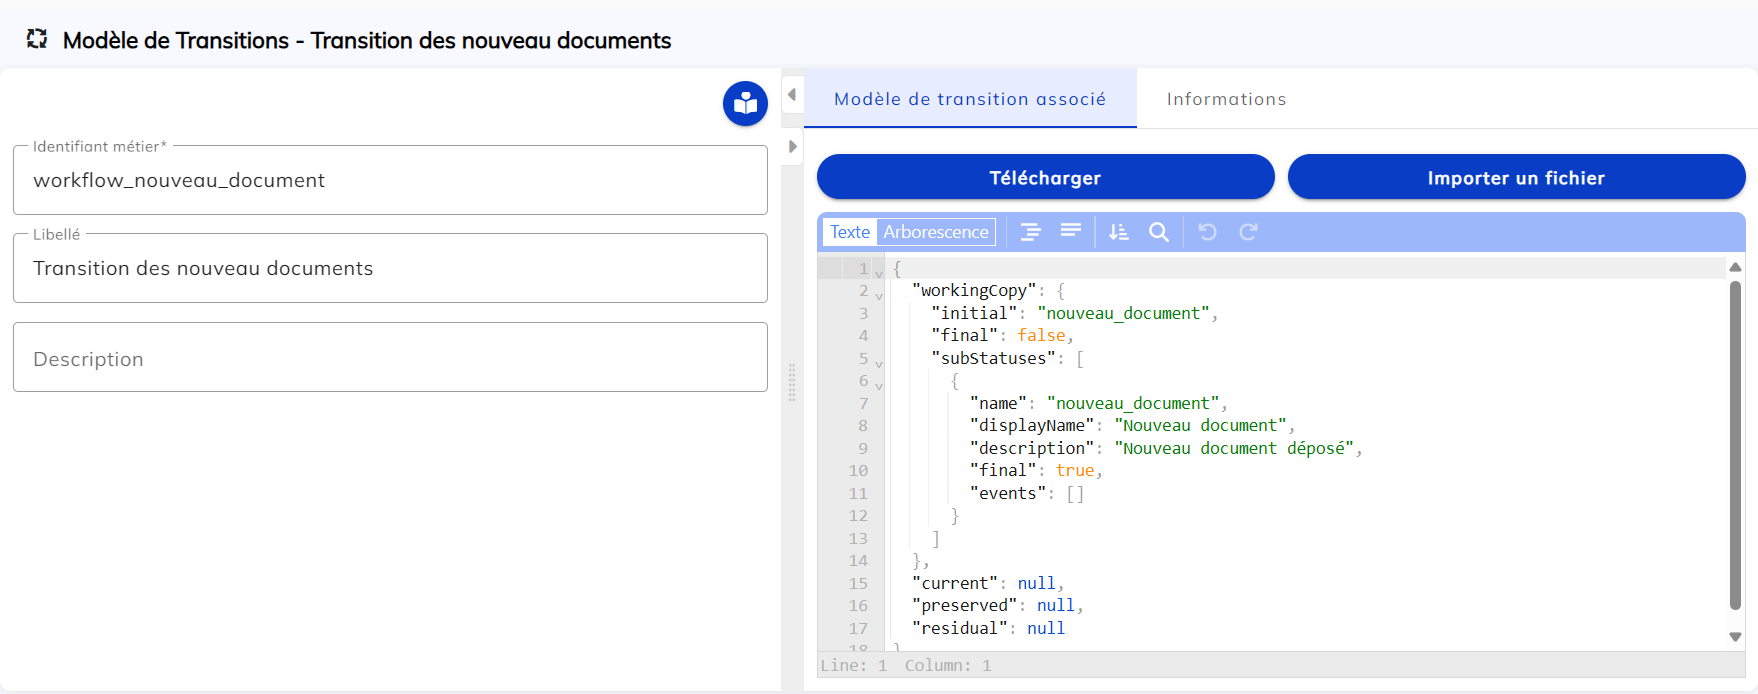The height and width of the screenshot is (694, 1758).
Task: Click the sort contents icon
Action: [x=1118, y=232]
